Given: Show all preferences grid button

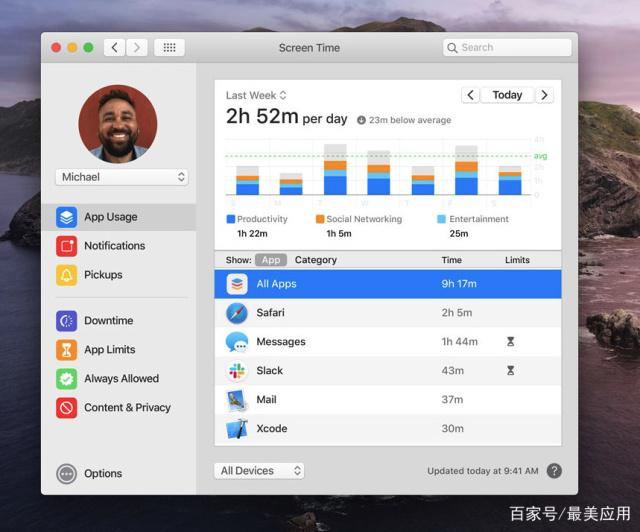Looking at the screenshot, I should [169, 48].
